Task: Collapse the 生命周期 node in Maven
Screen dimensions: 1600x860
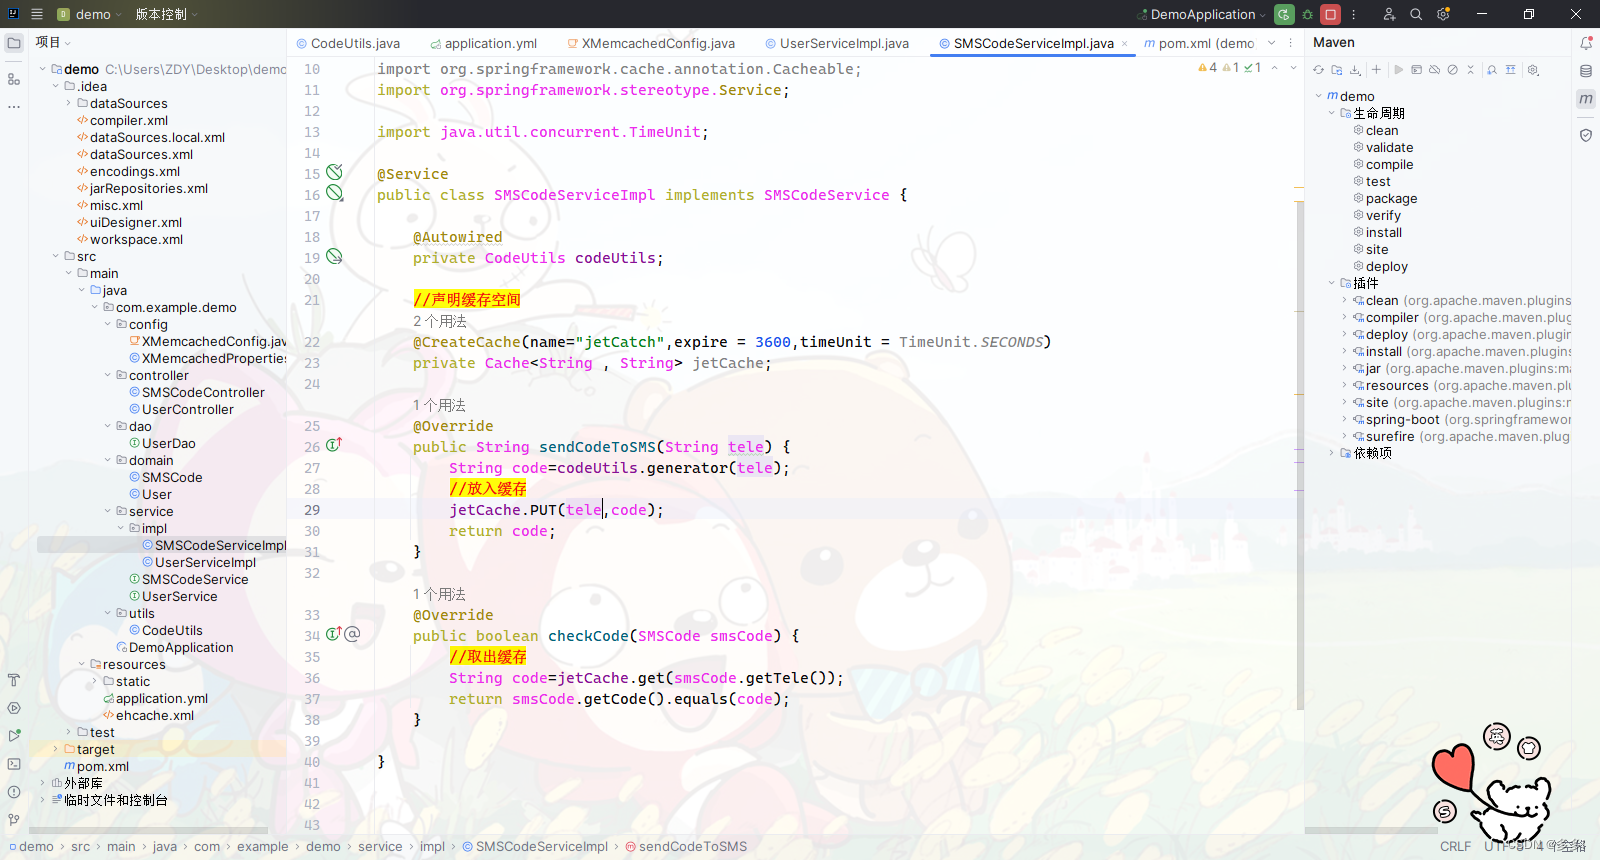Action: point(1332,113)
